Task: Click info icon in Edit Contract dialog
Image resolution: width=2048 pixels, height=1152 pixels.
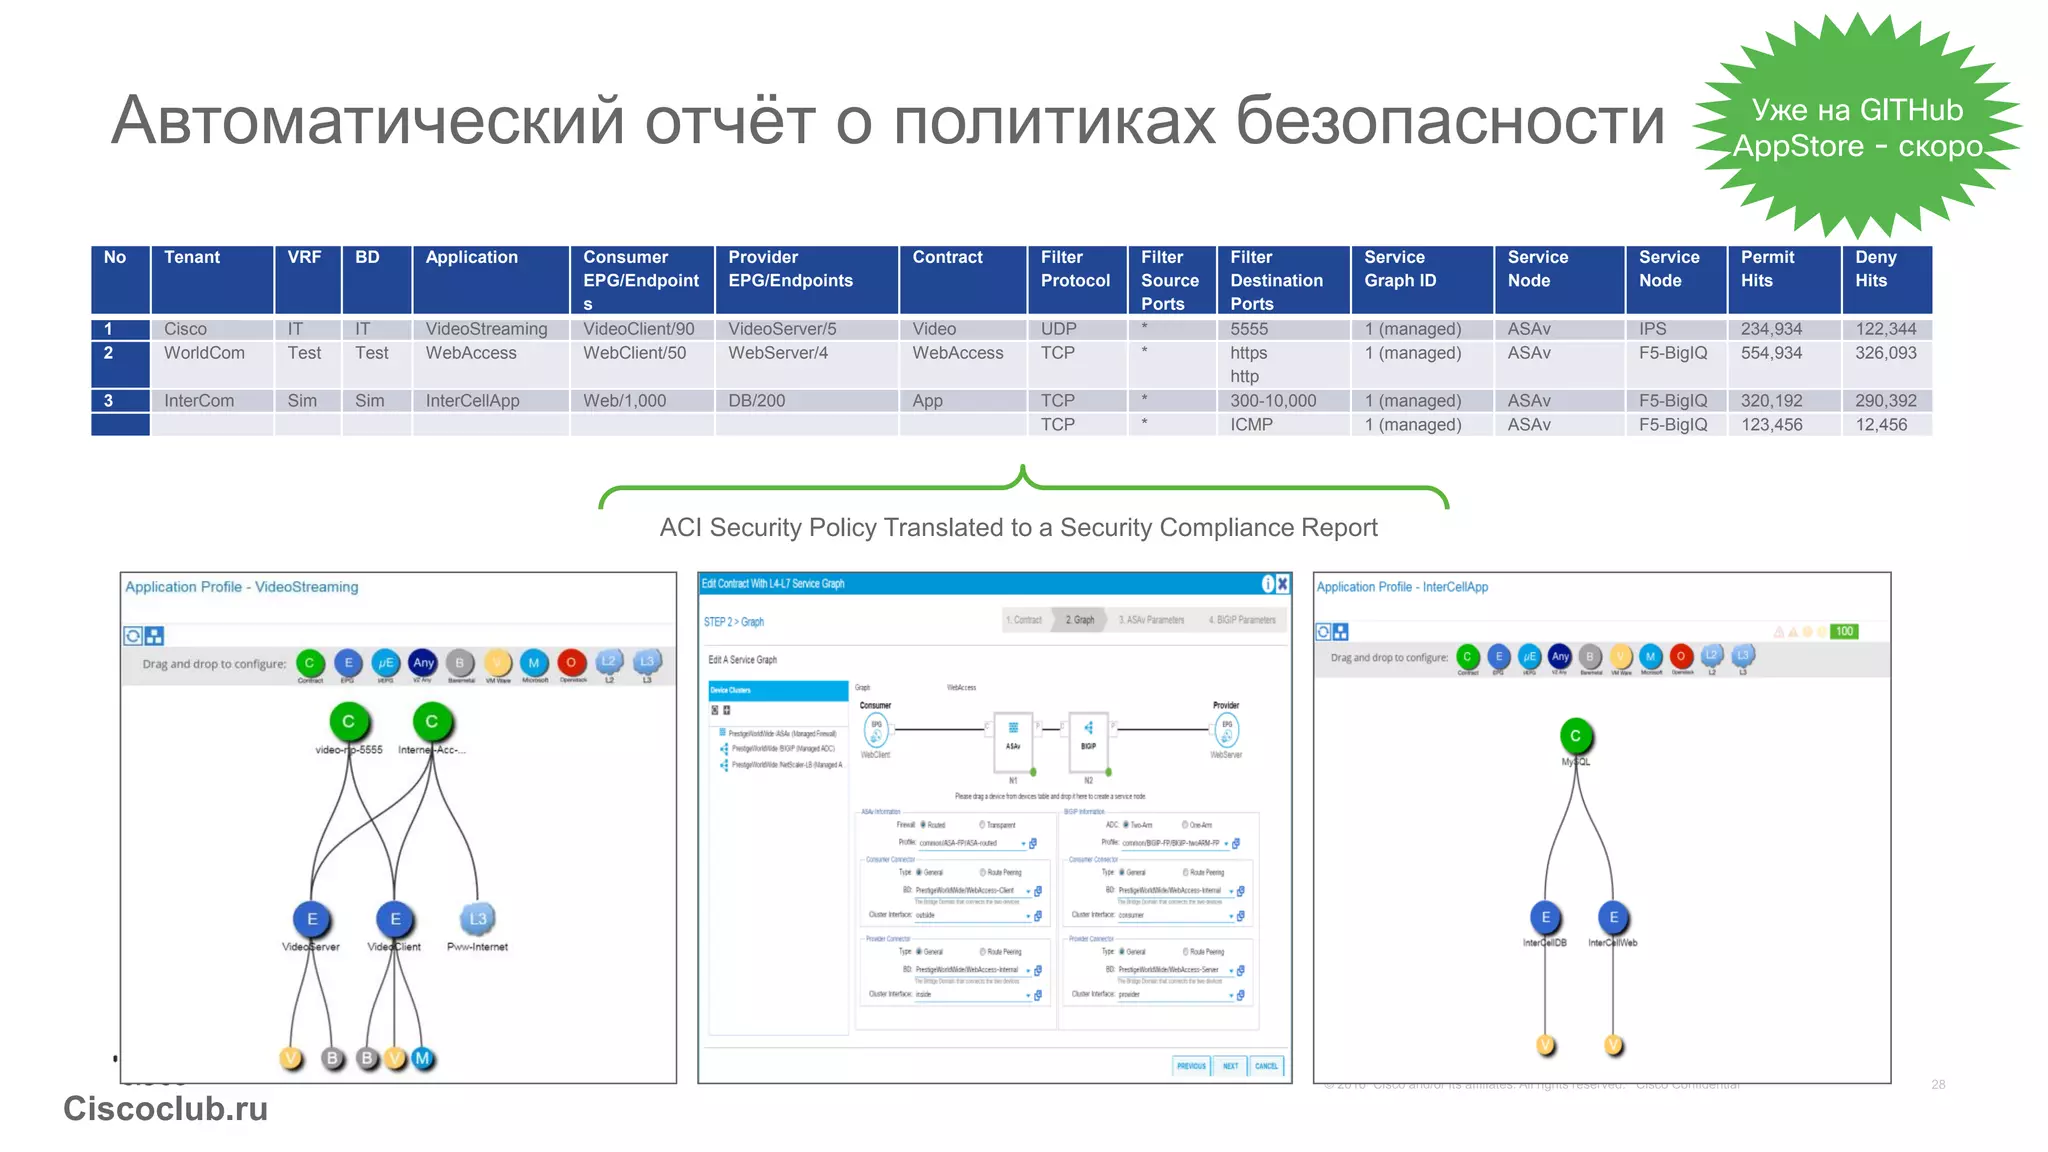Action: pyautogui.click(x=1268, y=584)
